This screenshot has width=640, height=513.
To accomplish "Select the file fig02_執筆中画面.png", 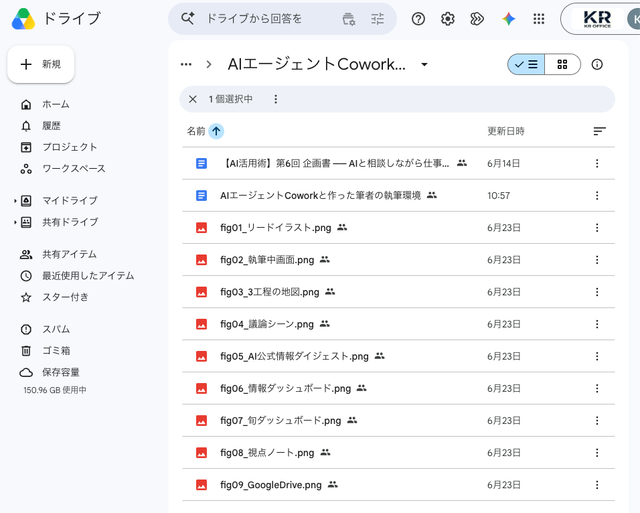I will (x=398, y=260).
